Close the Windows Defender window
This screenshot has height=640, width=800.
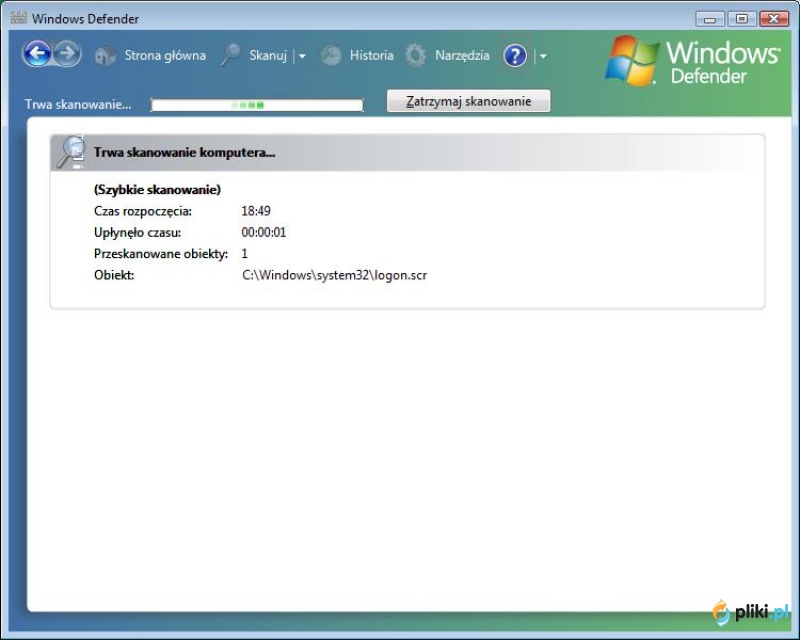774,19
